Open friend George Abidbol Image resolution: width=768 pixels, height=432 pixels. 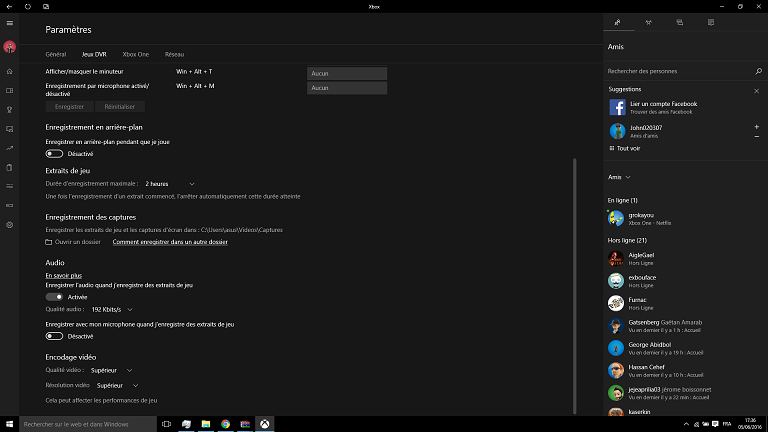pos(685,348)
